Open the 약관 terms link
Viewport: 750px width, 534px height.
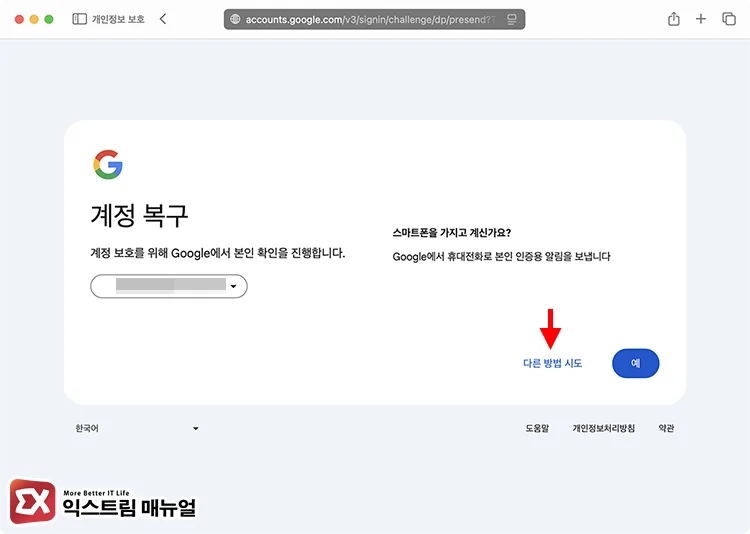(x=666, y=428)
